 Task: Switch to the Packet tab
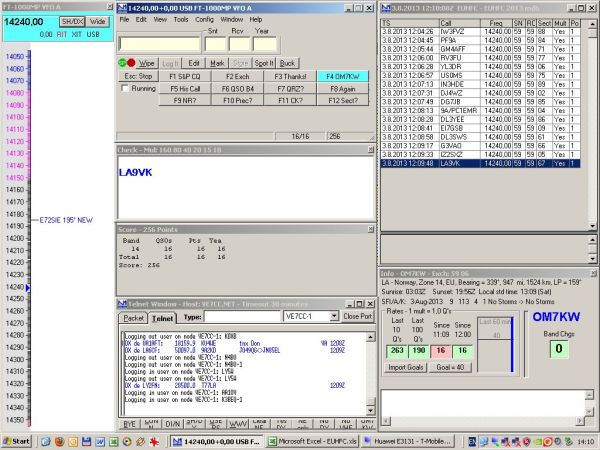(x=133, y=317)
